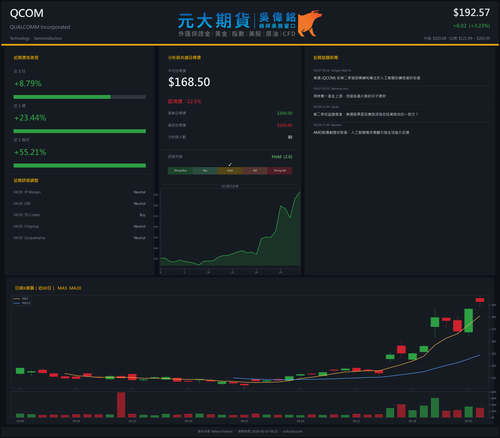500x438 pixels.
Task: Select the QCOM ticker title
Action: tap(27, 13)
